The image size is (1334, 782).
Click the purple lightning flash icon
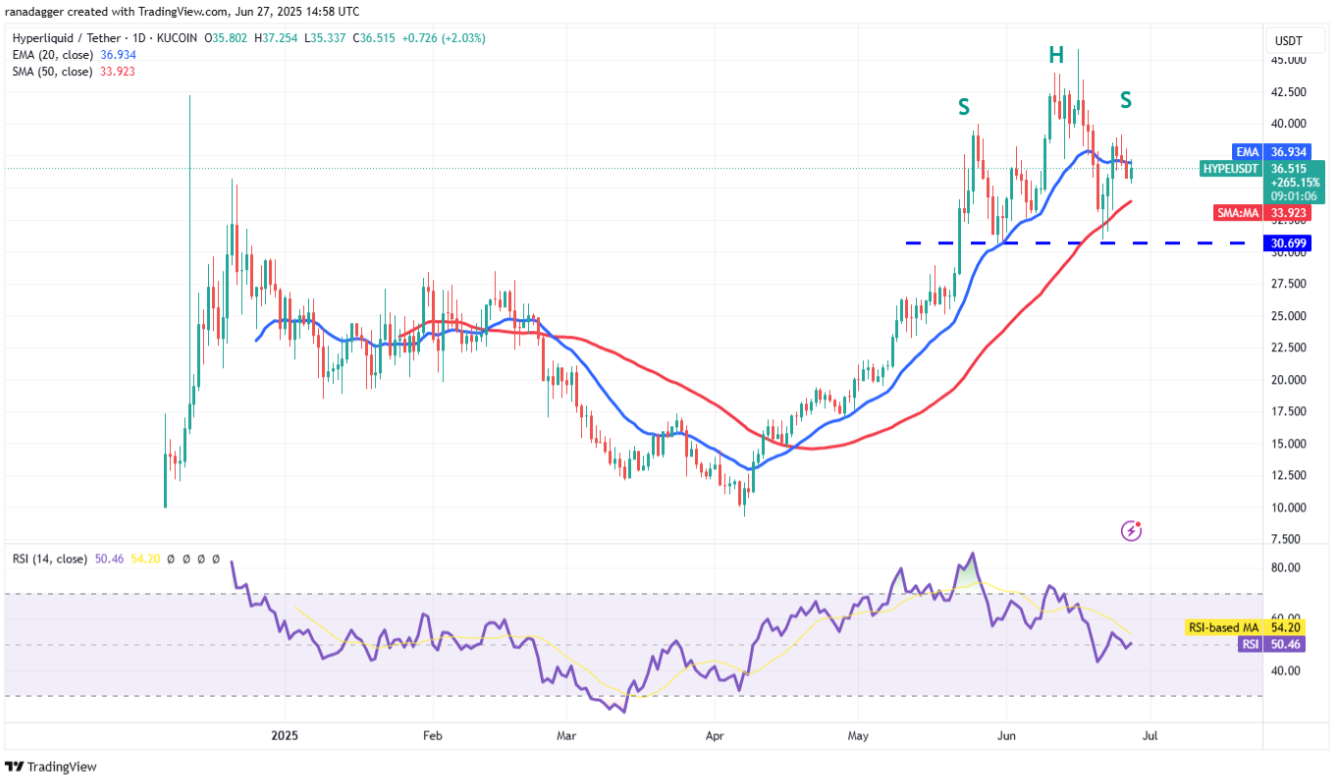click(x=1131, y=530)
